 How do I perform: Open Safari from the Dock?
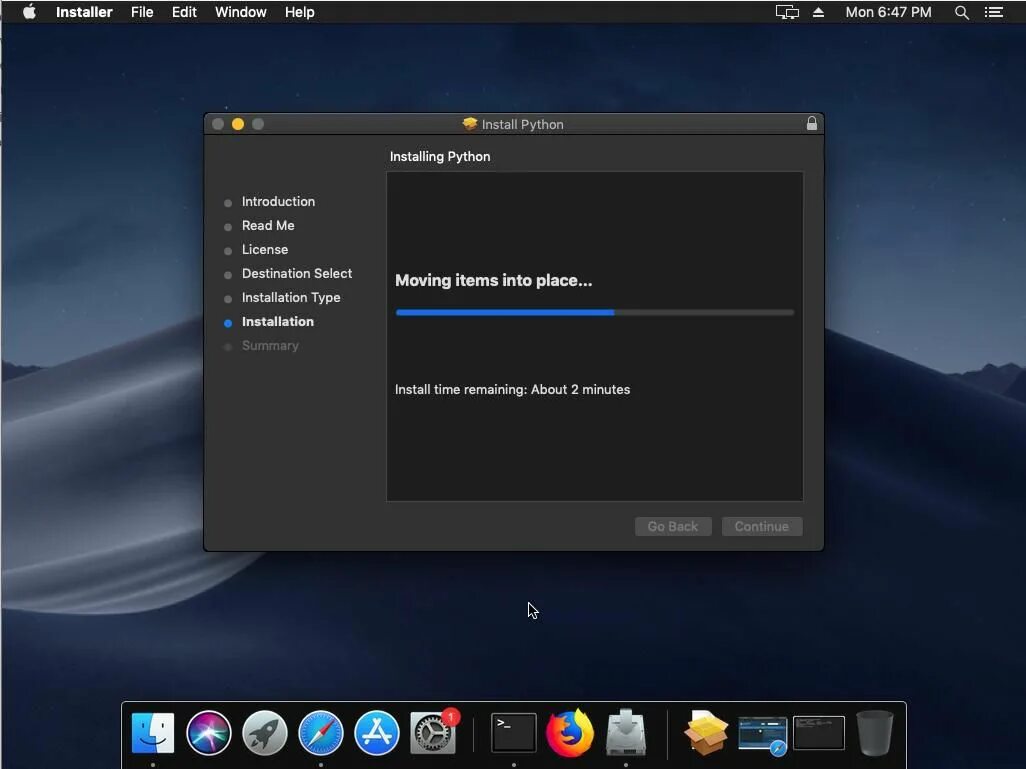321,733
